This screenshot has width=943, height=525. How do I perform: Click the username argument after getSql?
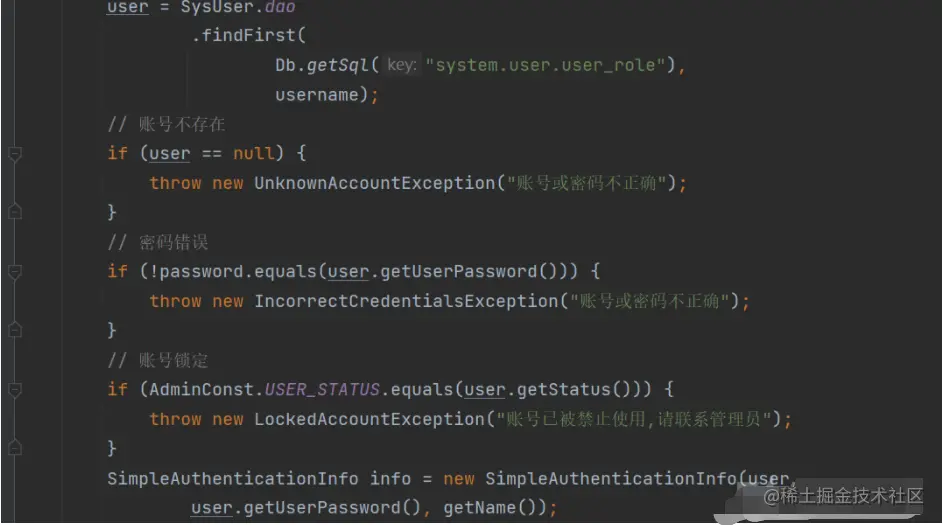point(316,95)
